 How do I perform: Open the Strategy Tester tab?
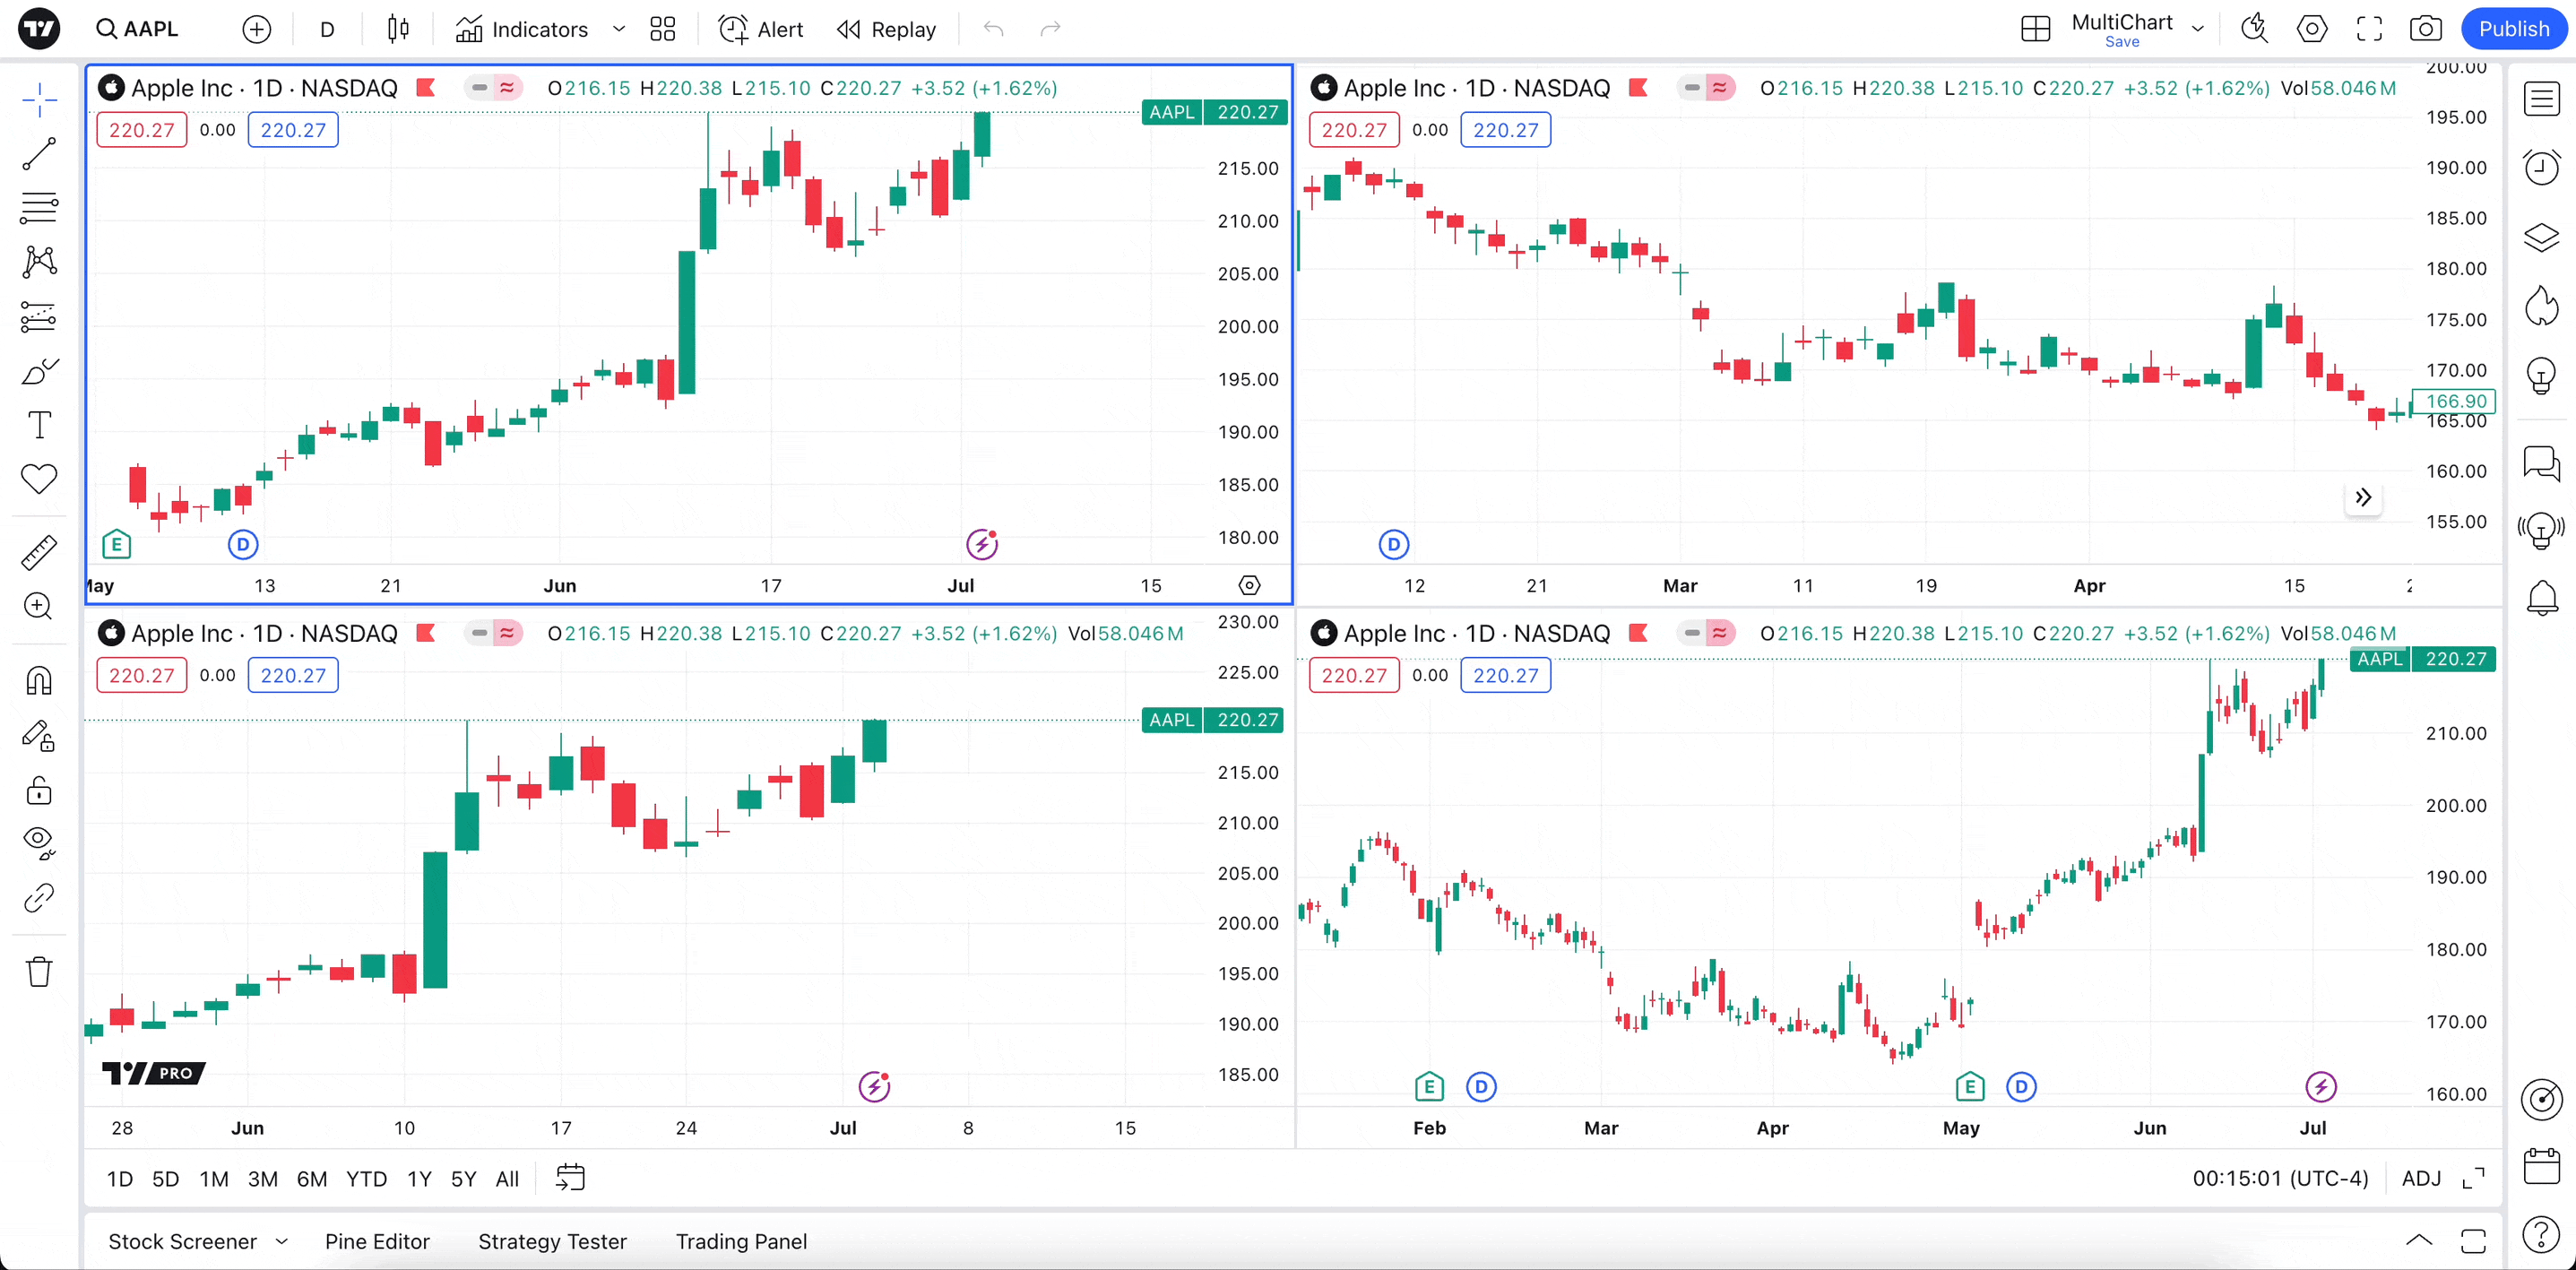pyautogui.click(x=552, y=1242)
